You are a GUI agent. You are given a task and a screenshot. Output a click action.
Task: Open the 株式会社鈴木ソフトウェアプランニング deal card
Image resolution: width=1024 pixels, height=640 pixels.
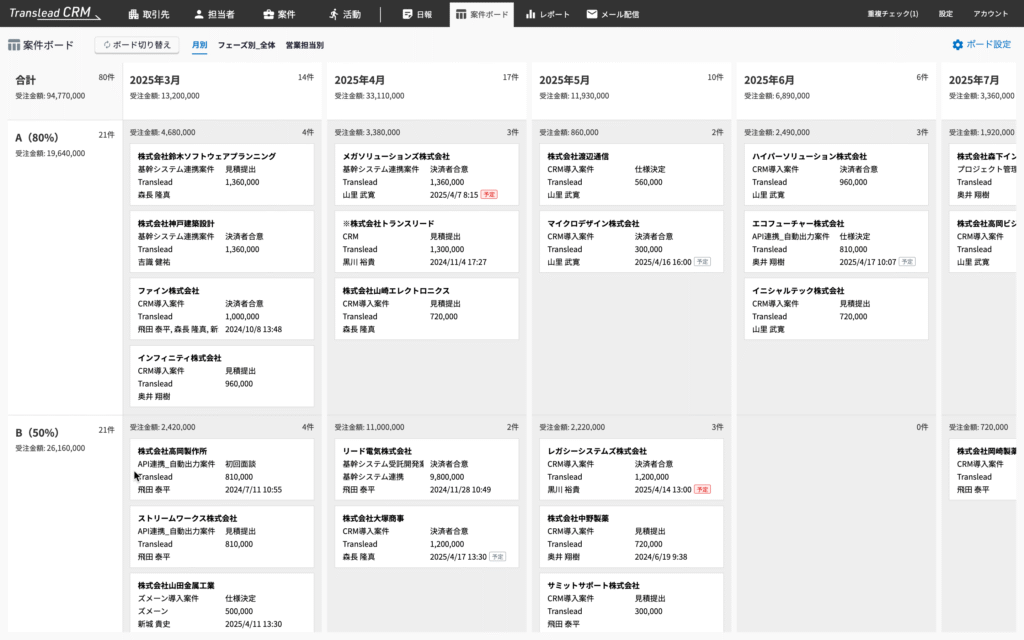pyautogui.click(x=221, y=176)
